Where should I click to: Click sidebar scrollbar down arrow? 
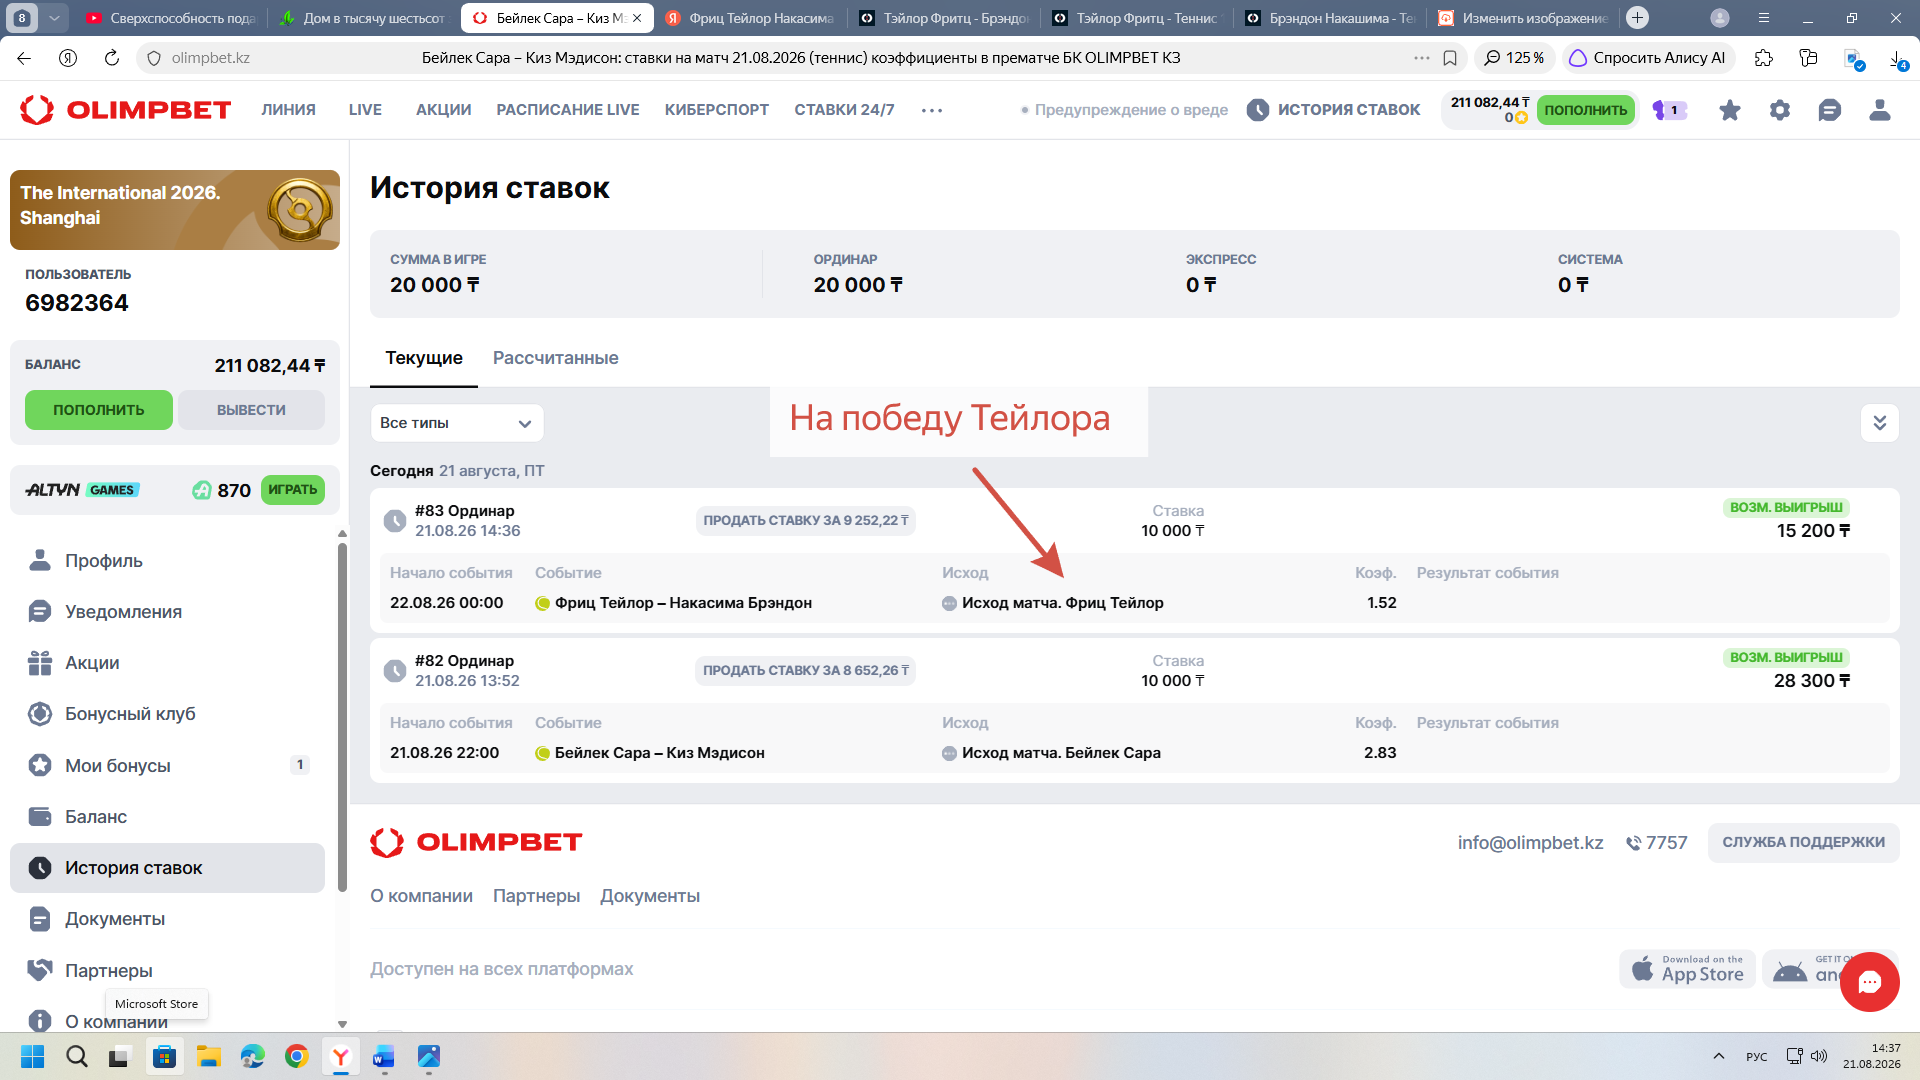coord(342,1024)
